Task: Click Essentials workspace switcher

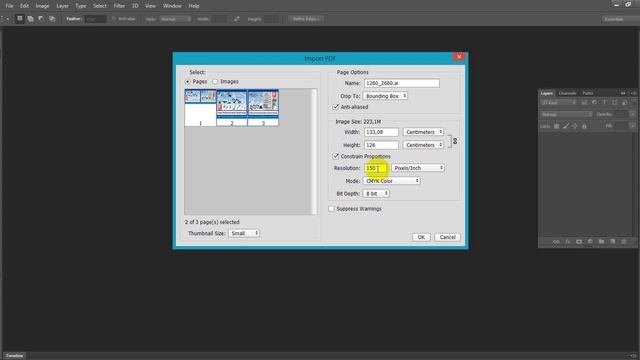Action: point(620,19)
